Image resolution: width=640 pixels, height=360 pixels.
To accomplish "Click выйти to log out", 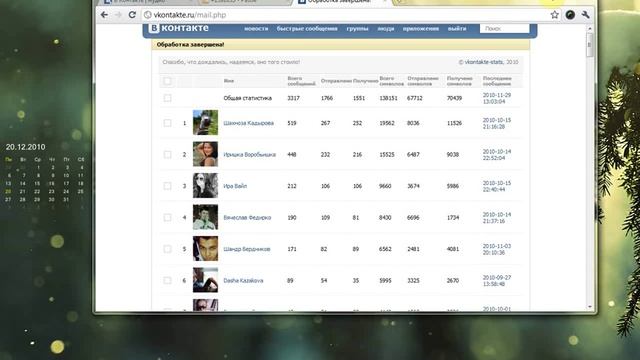I will click(457, 29).
